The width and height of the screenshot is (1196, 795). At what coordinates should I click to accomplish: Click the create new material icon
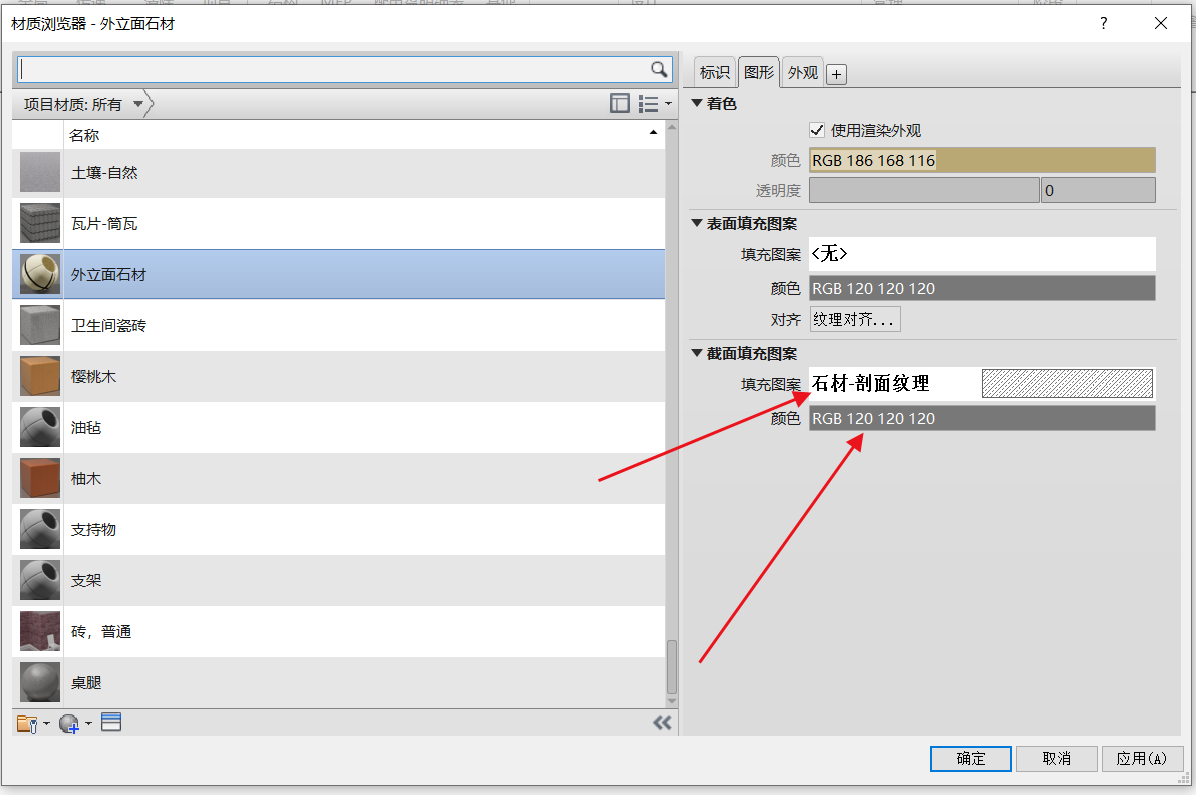70,723
